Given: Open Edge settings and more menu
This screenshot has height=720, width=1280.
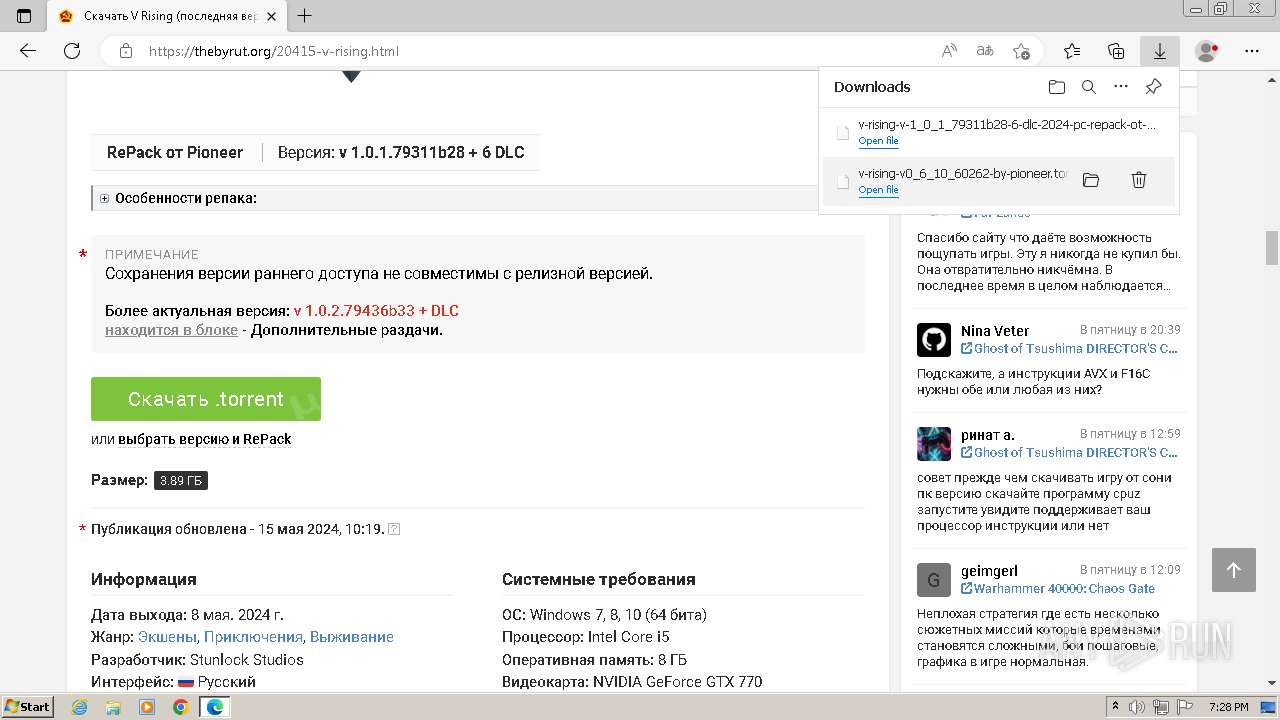Looking at the screenshot, I should pyautogui.click(x=1252, y=51).
